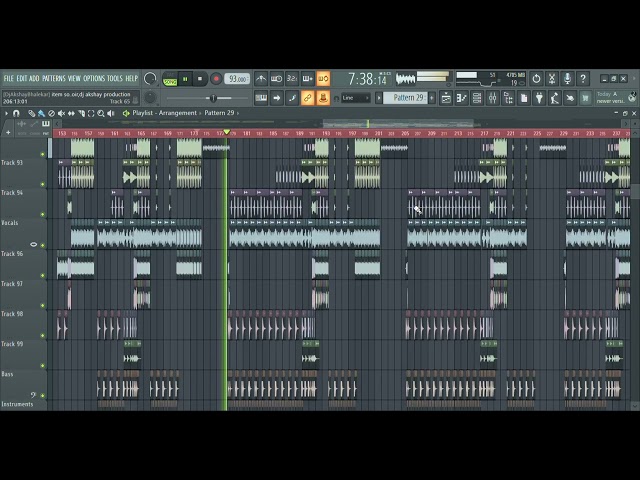
Task: Open the Browser icon
Action: point(508,98)
